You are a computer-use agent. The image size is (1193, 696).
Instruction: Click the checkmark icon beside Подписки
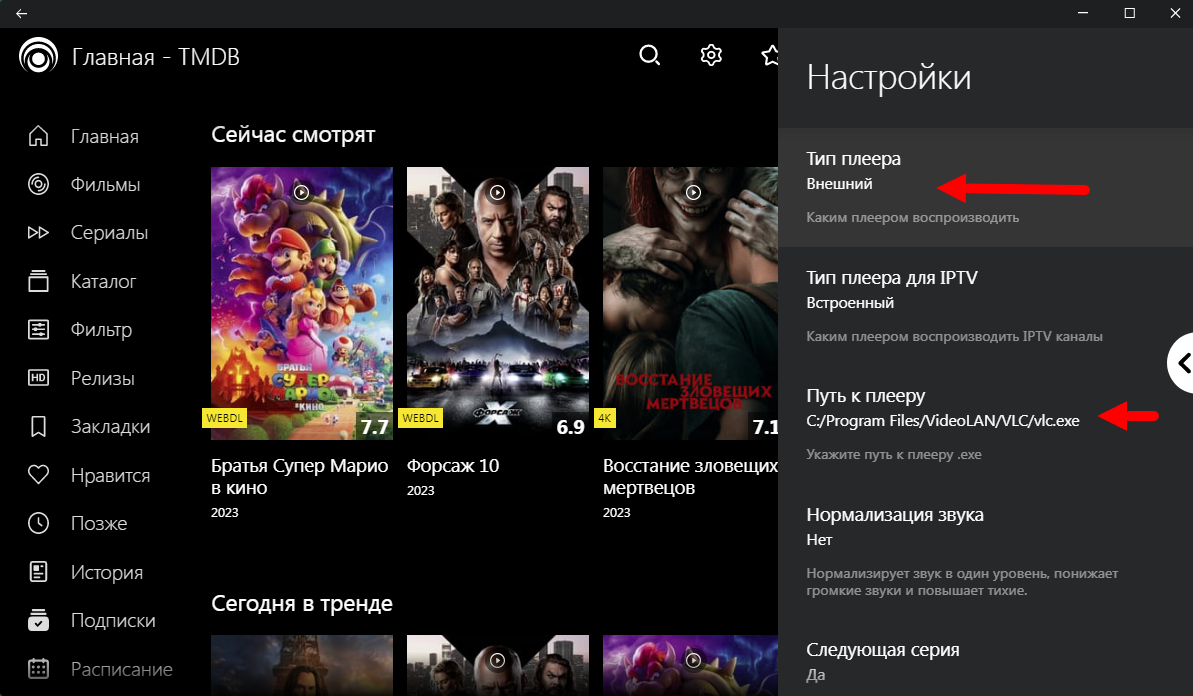[x=38, y=621]
